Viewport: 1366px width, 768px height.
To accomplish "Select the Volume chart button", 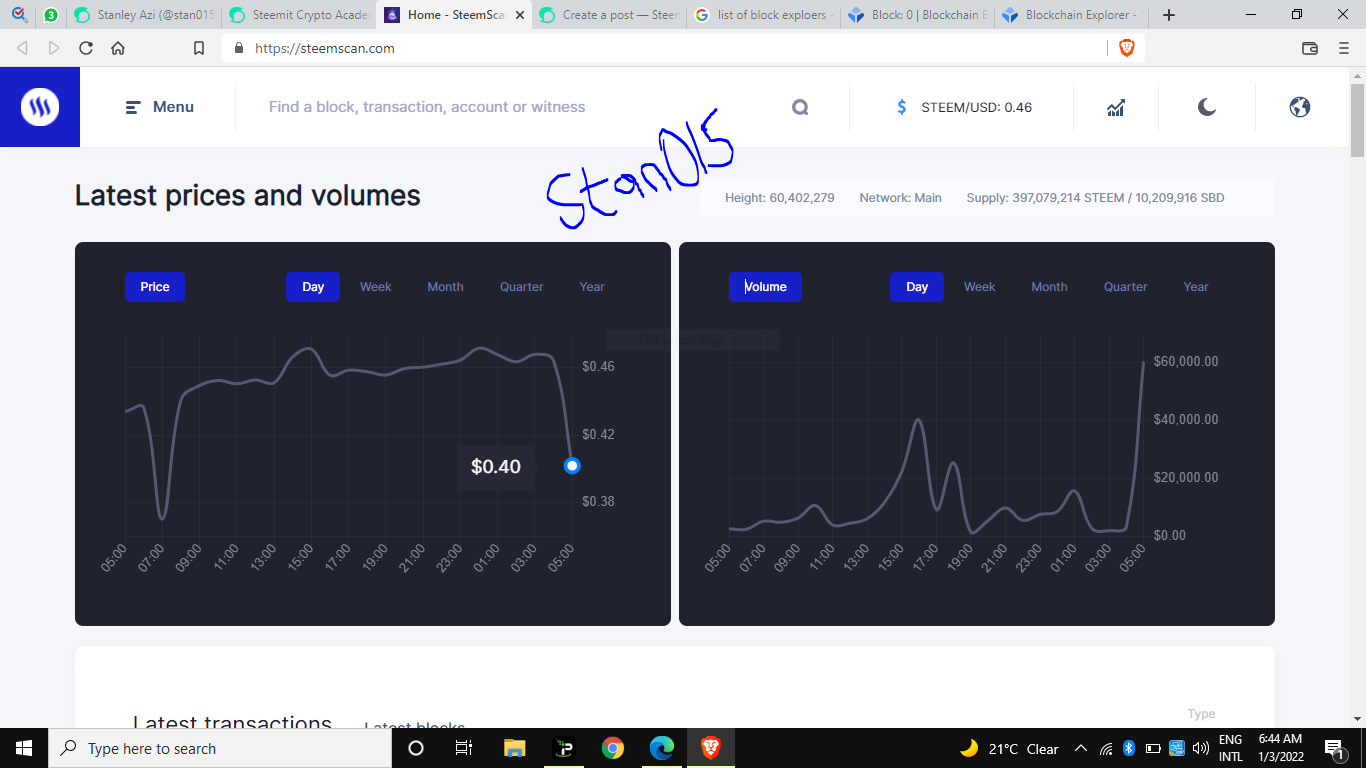I will (765, 287).
